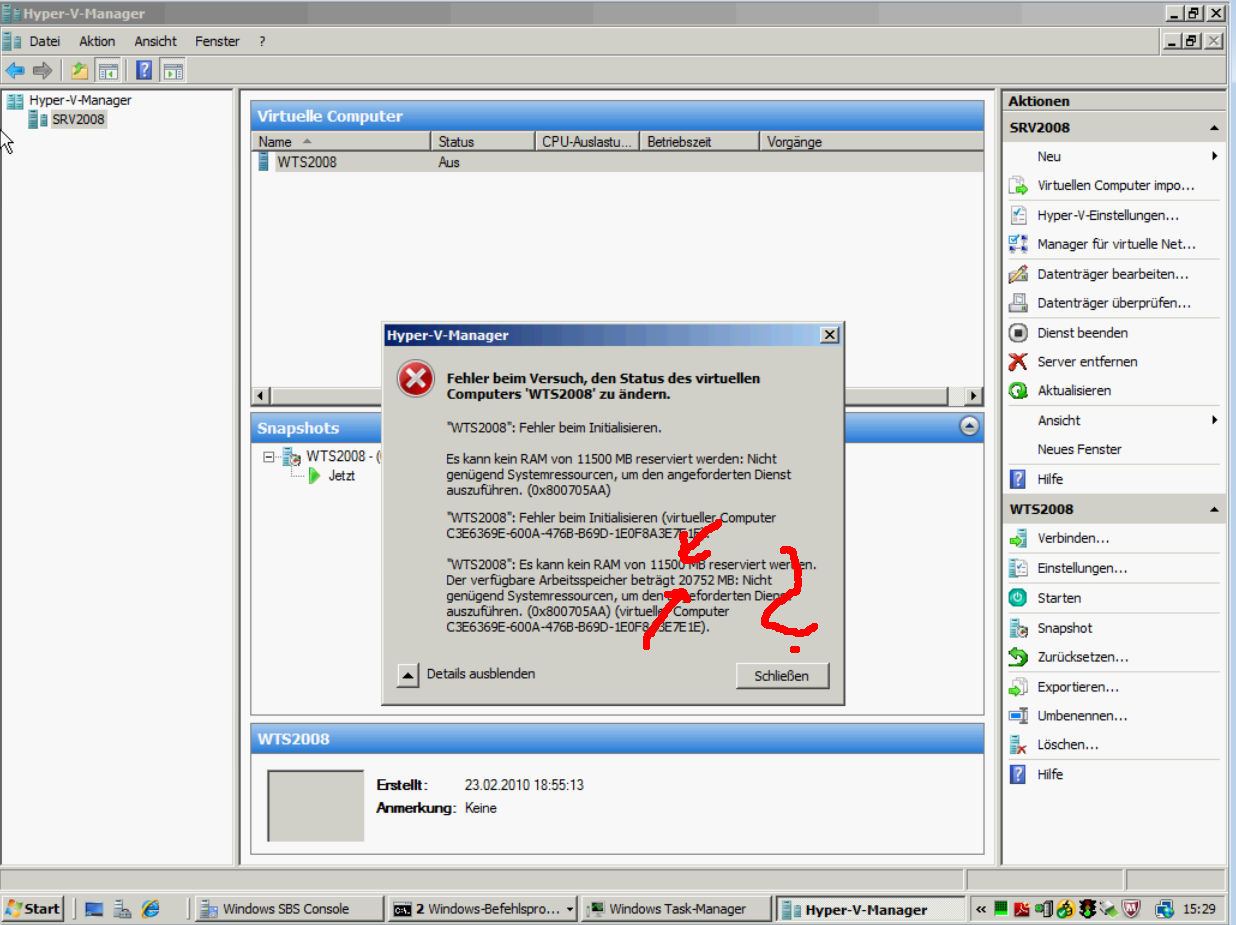Open the Fenster menu
Image resolution: width=1236 pixels, height=925 pixels.
[217, 41]
